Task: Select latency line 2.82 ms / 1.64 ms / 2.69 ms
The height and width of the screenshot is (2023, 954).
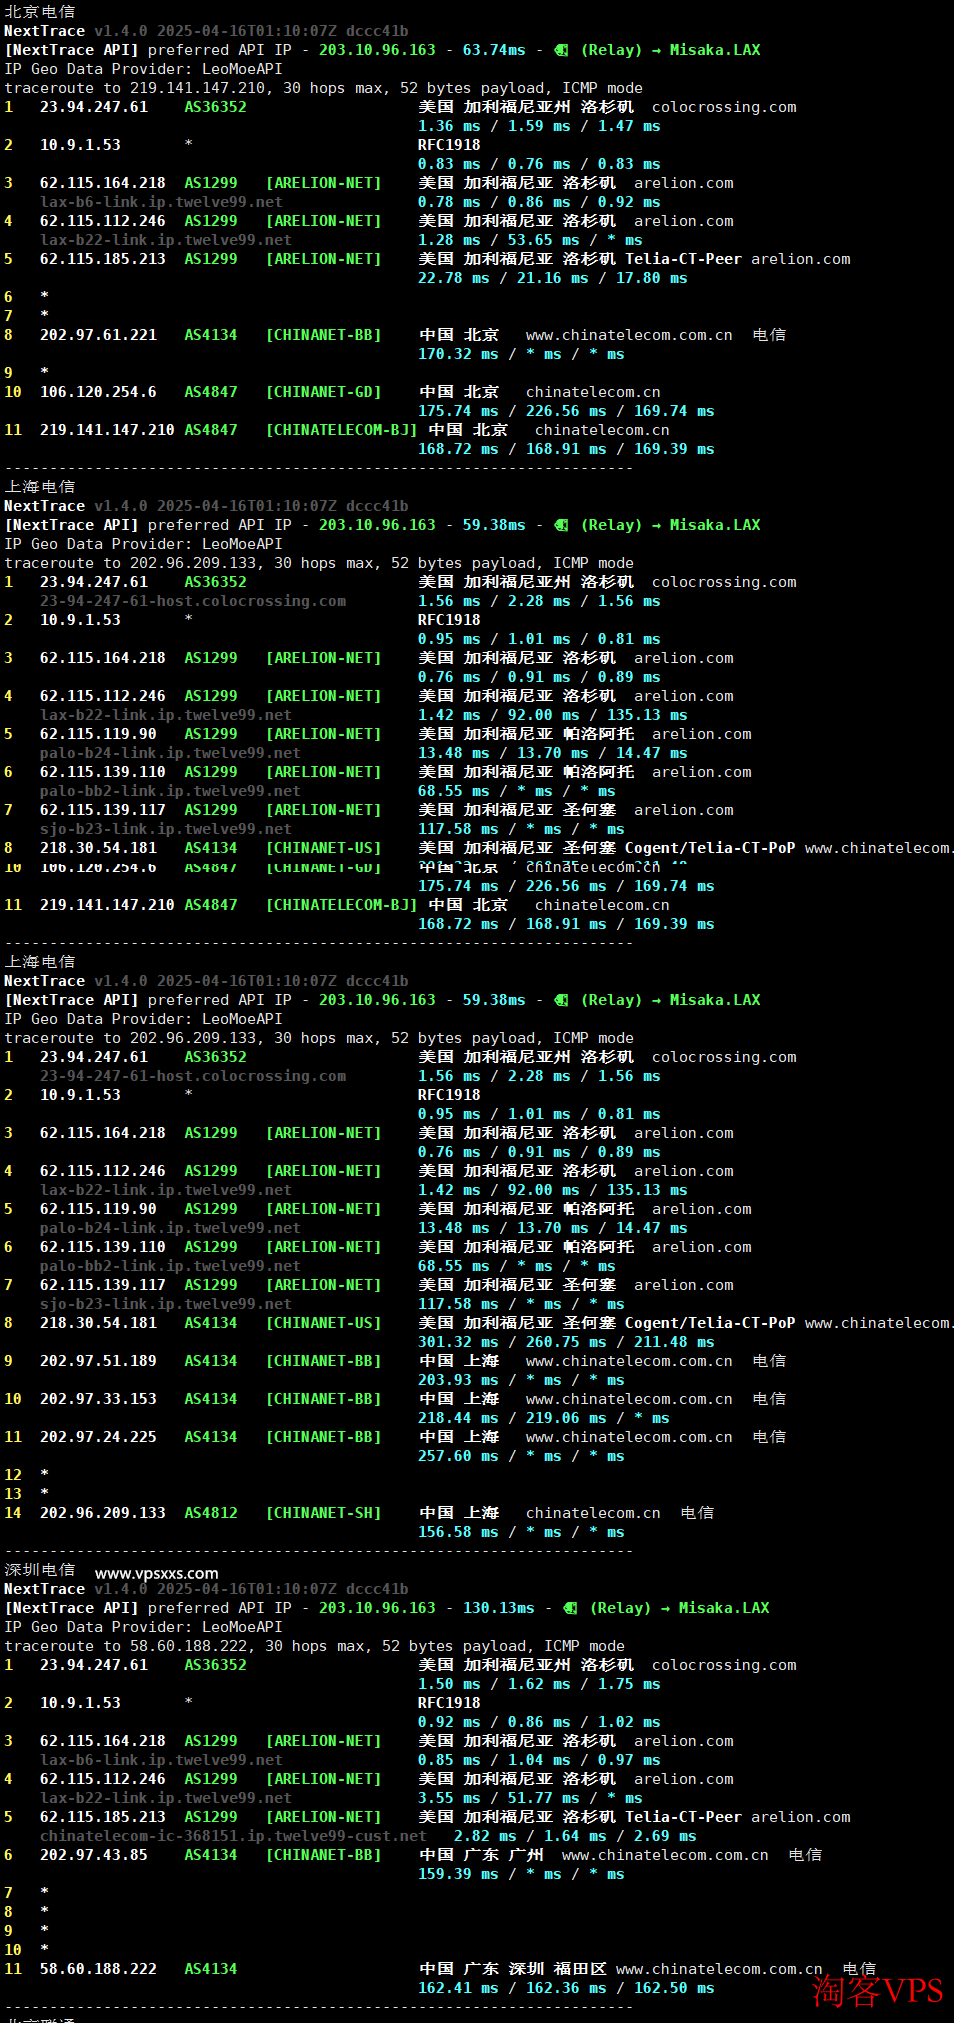Action: [575, 1836]
